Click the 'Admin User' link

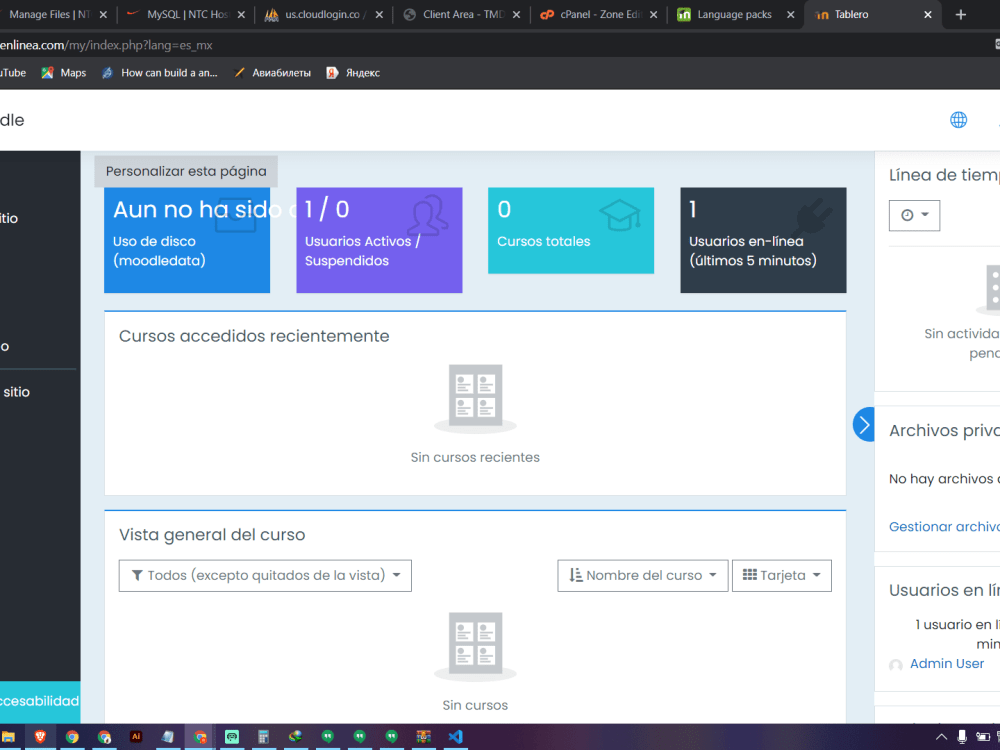tap(946, 663)
